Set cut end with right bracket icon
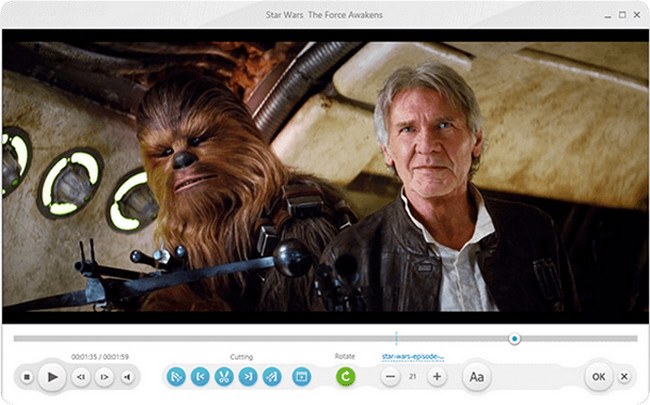Viewport: 650px width, 405px height. click(248, 377)
